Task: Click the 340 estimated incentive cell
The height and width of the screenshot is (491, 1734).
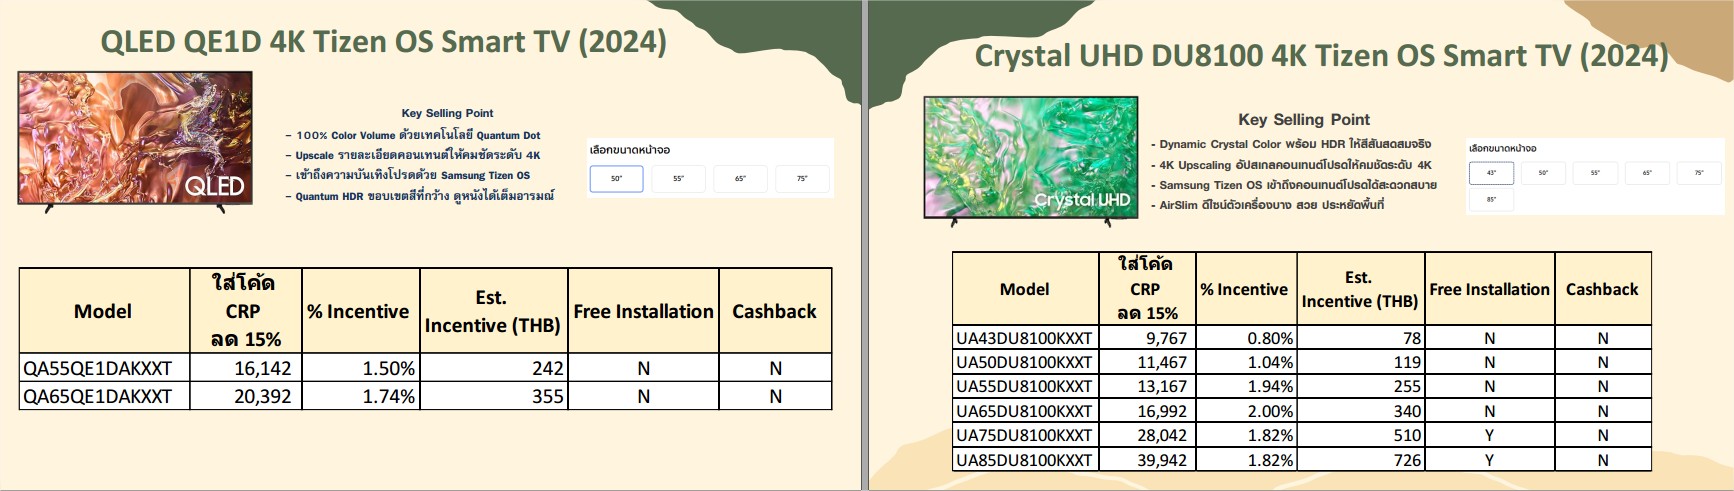Action: [x=1361, y=411]
